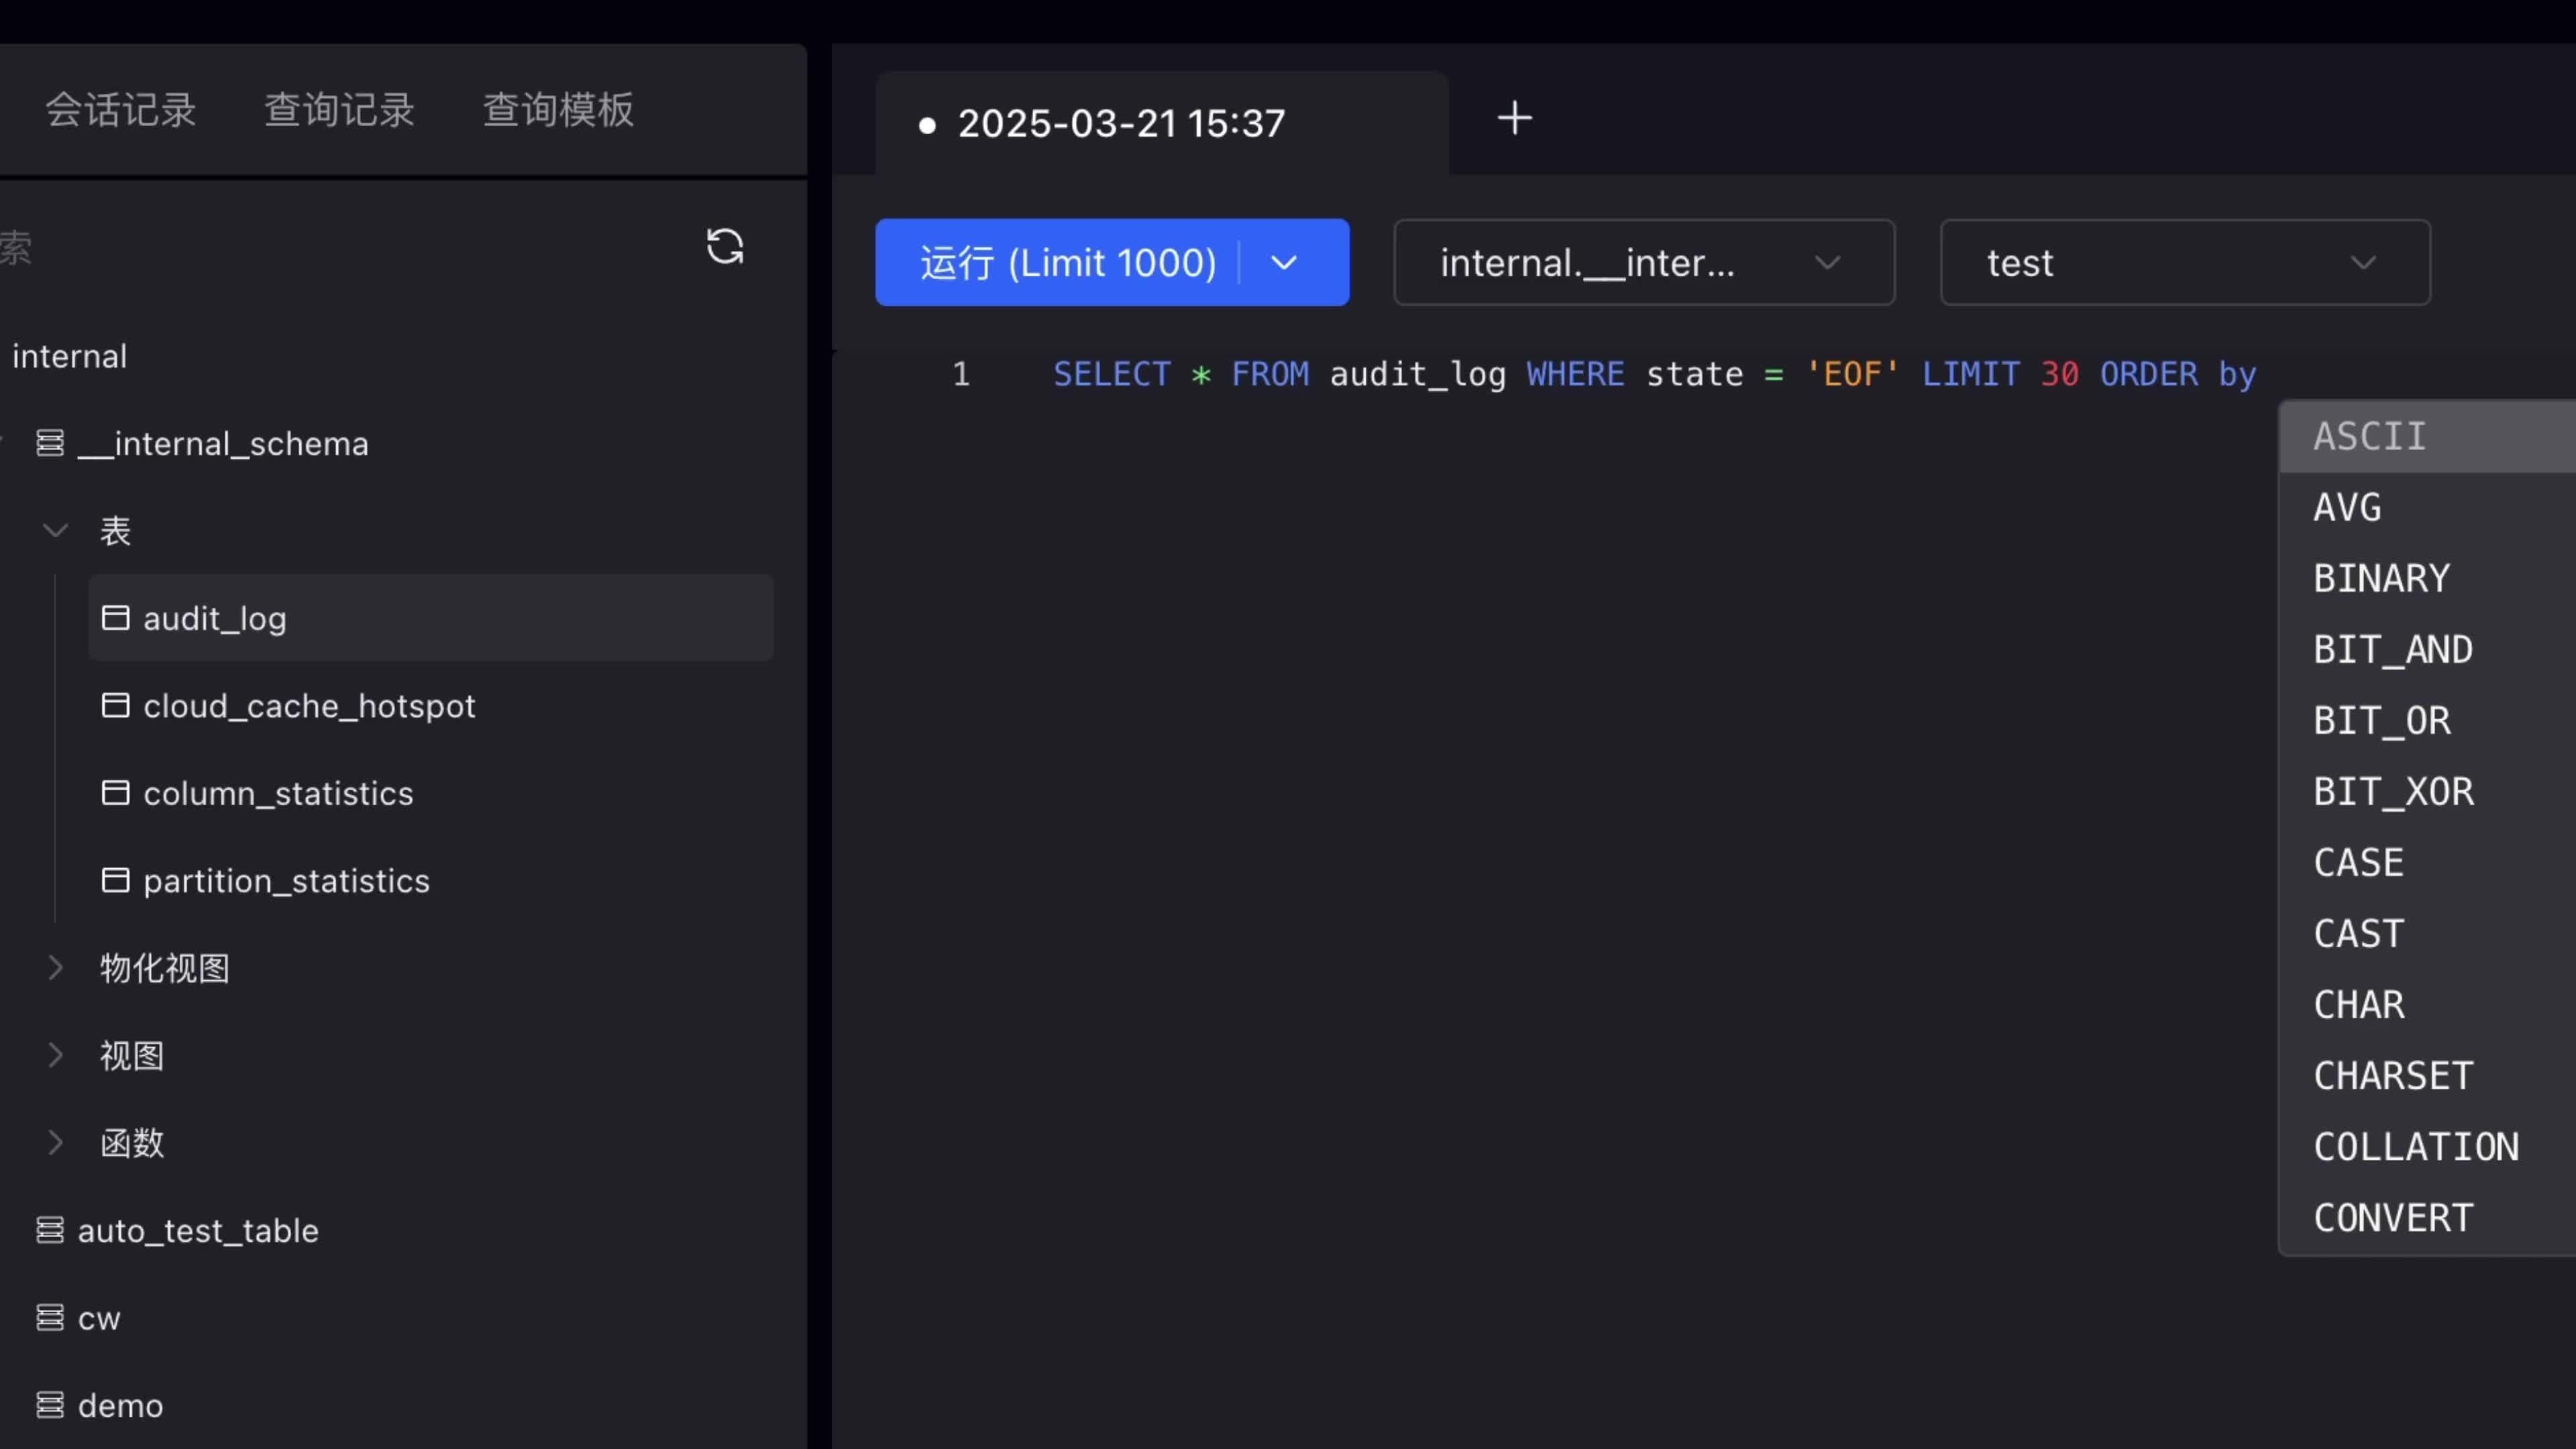2576x1449 pixels.
Task: Click the demo database icon
Action: (50, 1405)
